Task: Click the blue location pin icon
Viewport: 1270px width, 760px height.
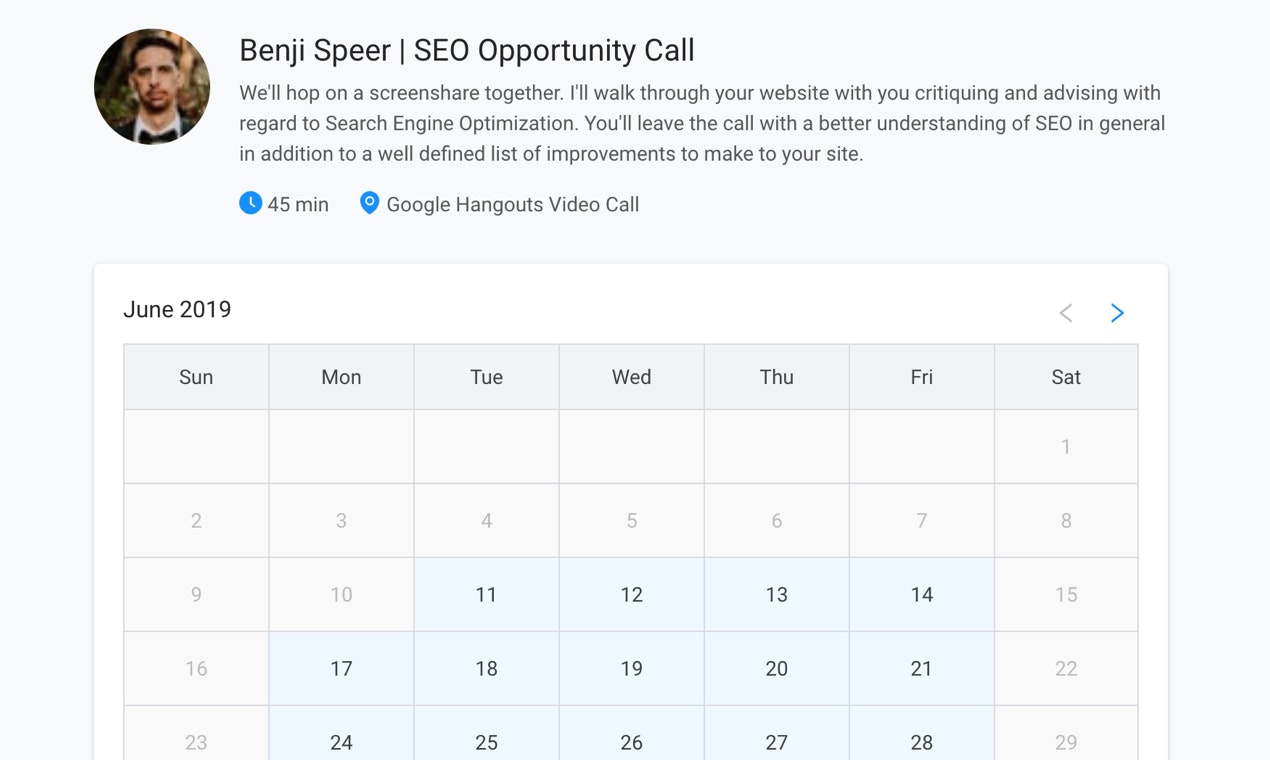Action: point(369,203)
